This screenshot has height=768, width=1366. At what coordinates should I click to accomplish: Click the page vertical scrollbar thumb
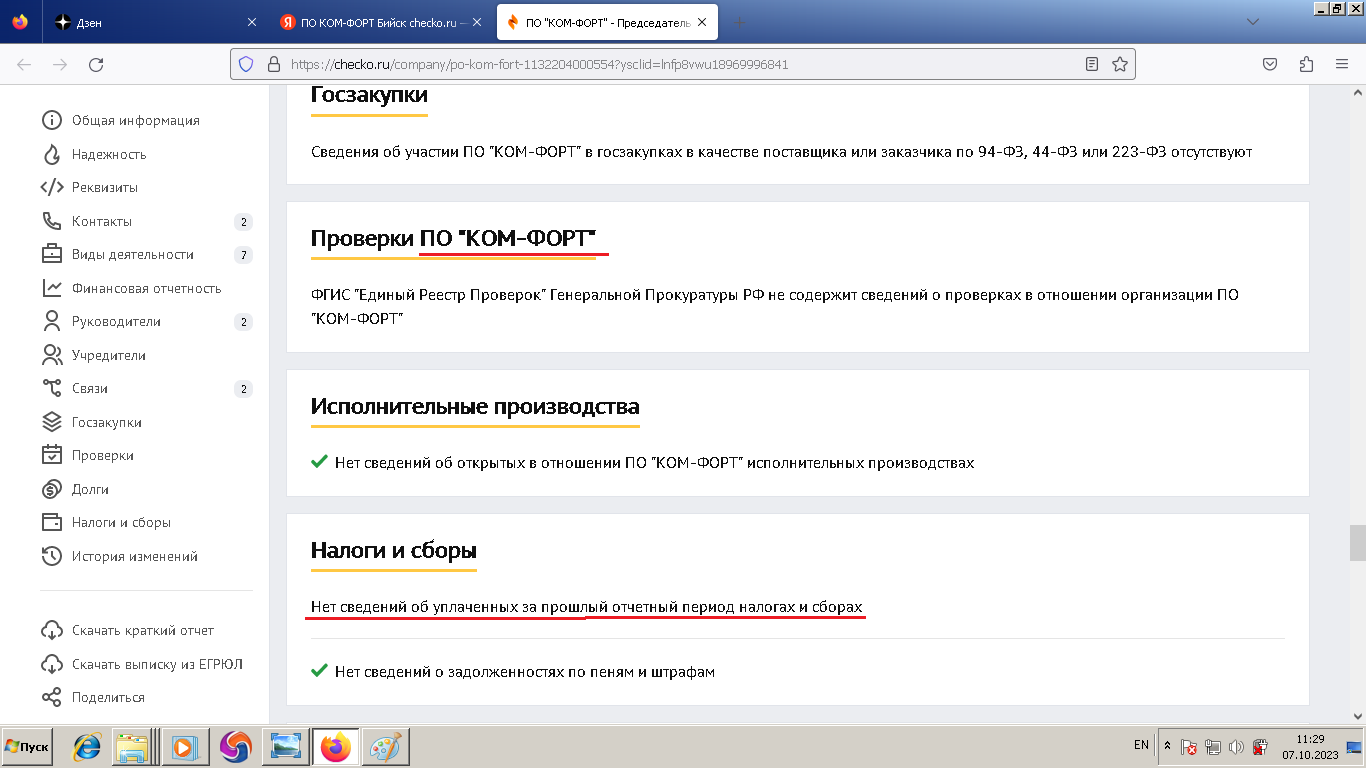coord(1357,543)
